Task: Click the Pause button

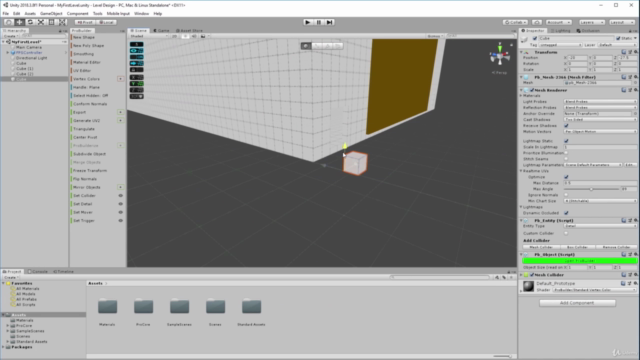Action: click(319, 22)
